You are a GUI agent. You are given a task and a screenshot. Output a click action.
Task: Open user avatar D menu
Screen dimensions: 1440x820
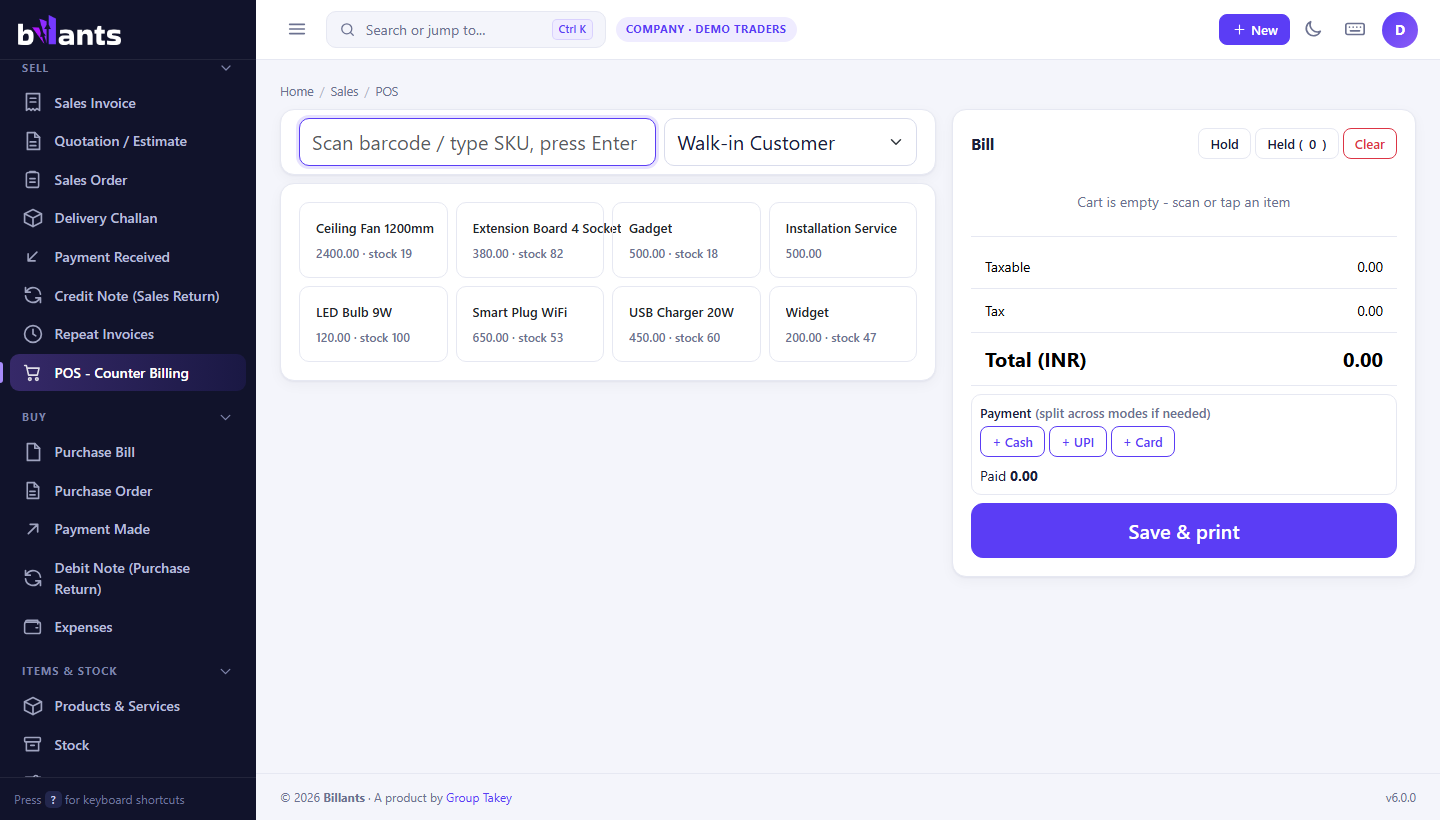pos(1400,30)
